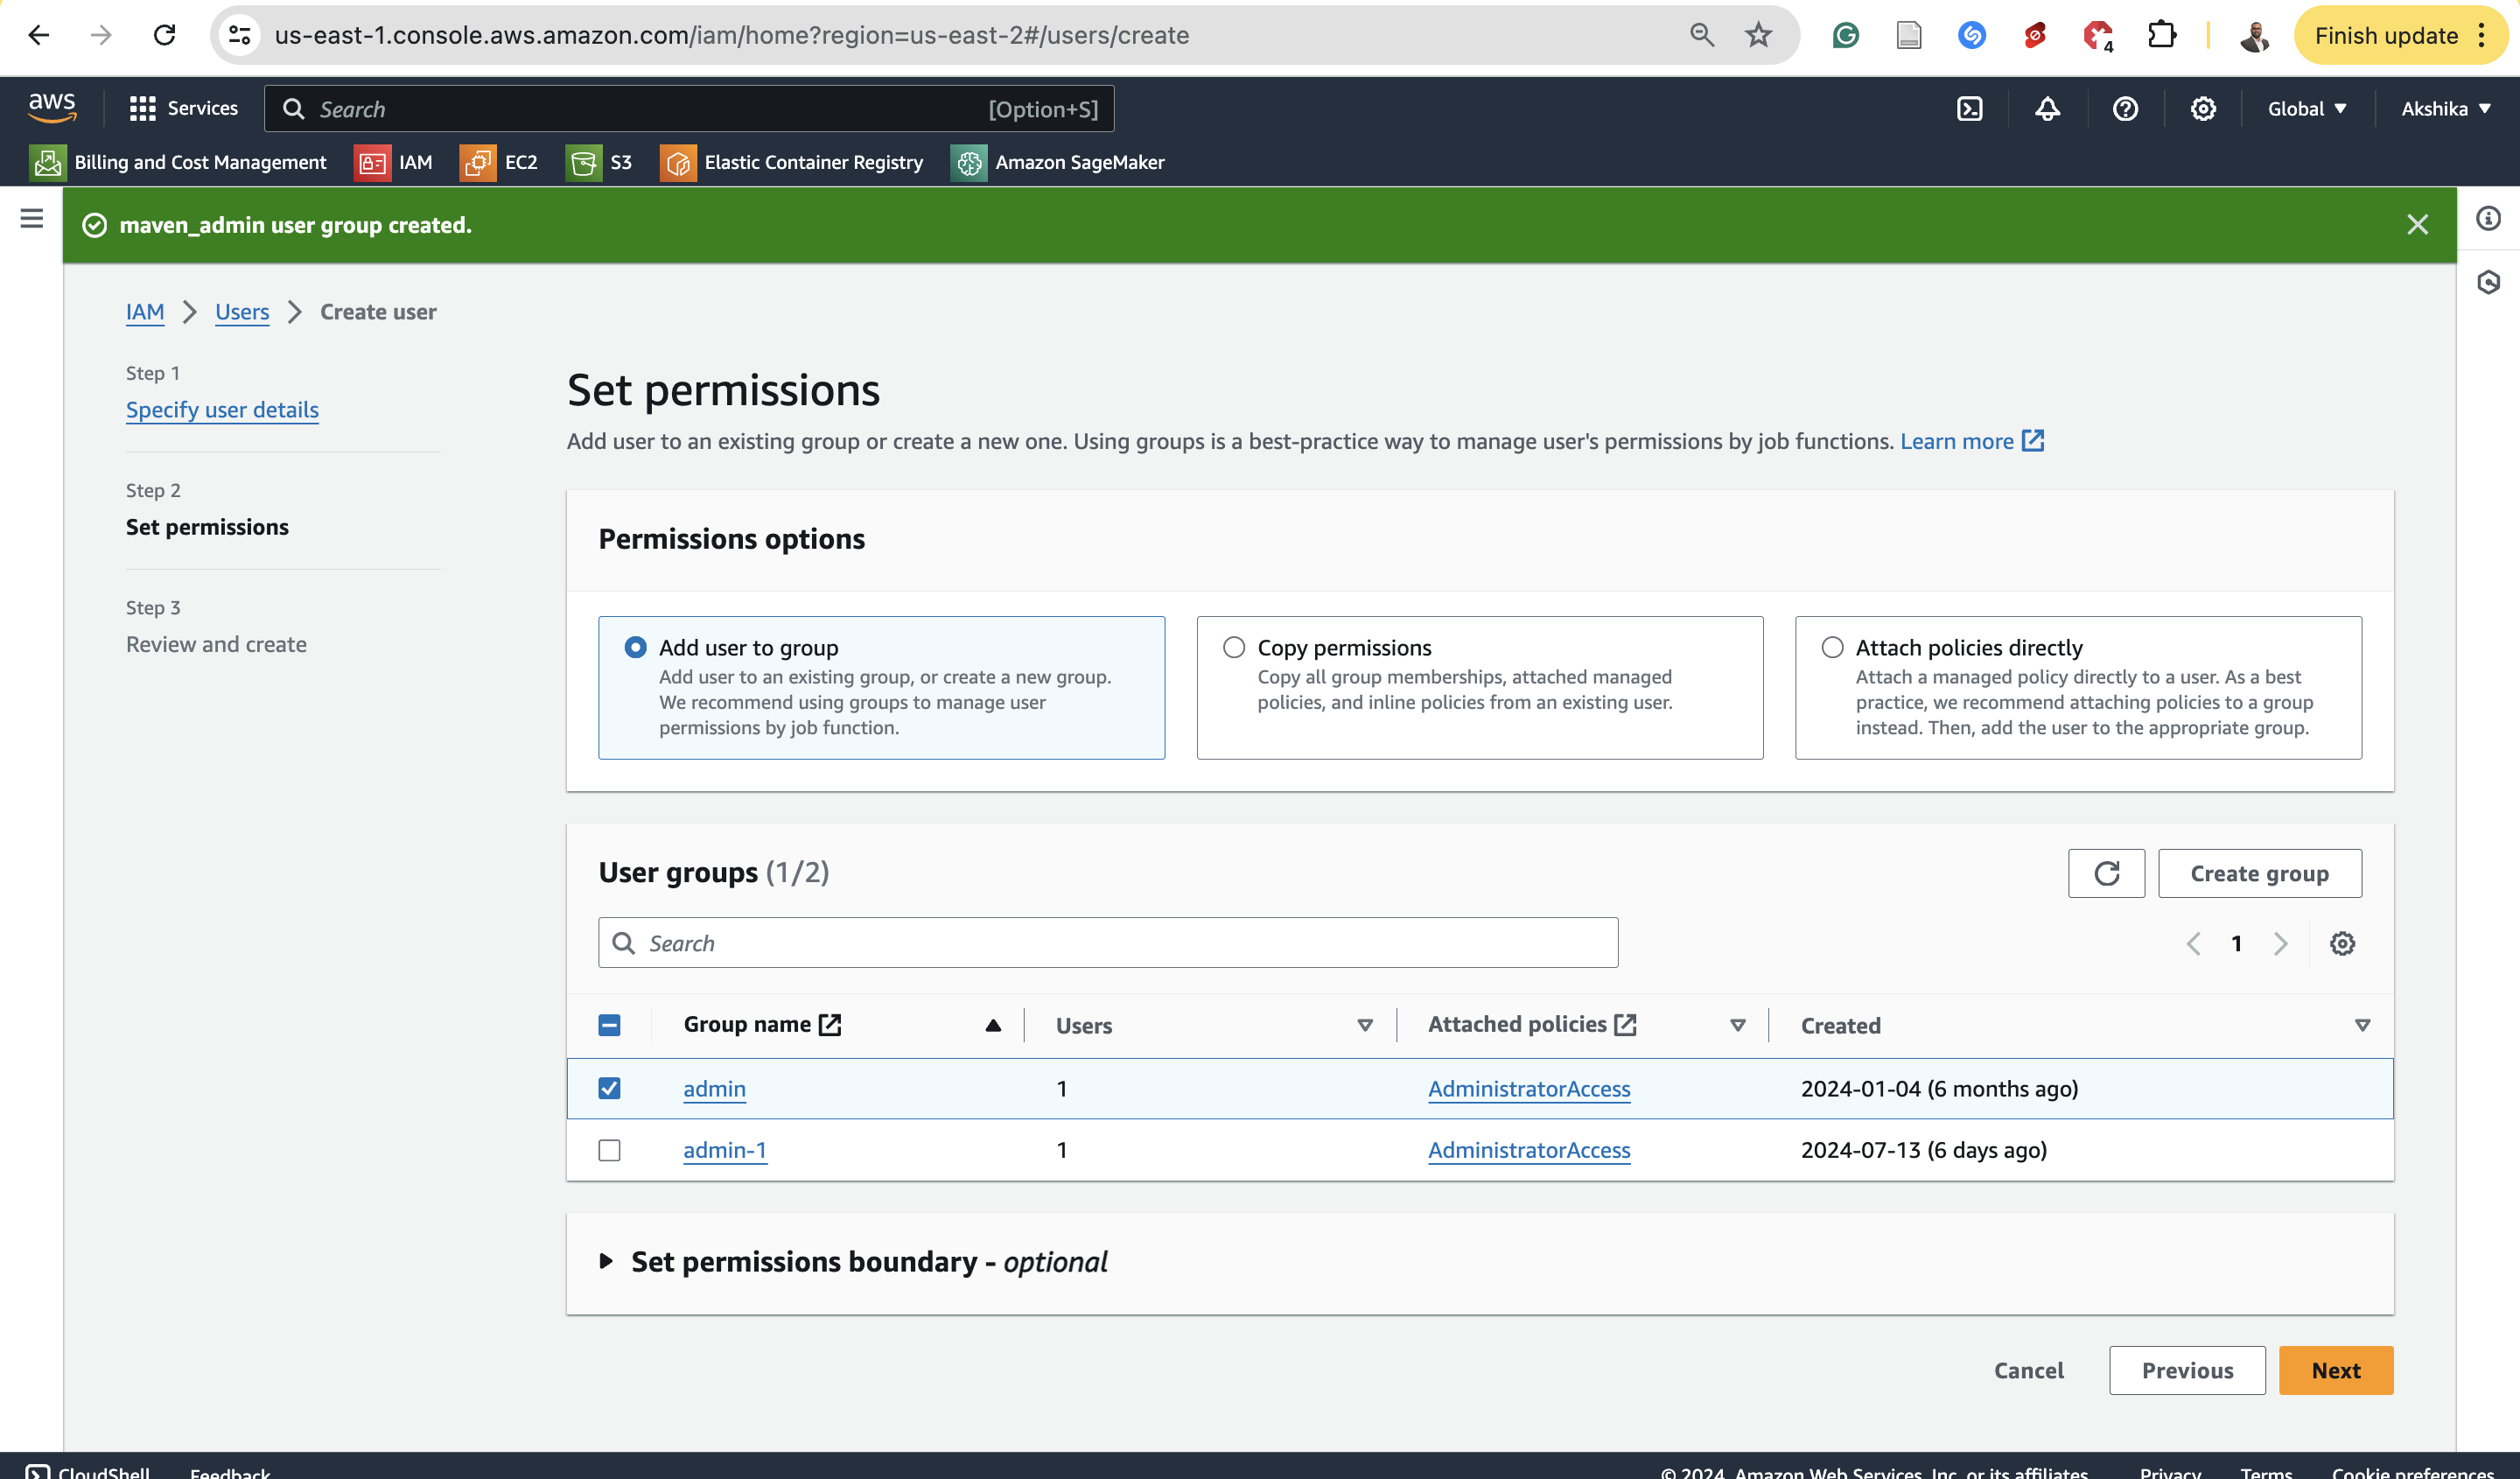
Task: Open the AWS help question-mark icon
Action: pos(2125,109)
